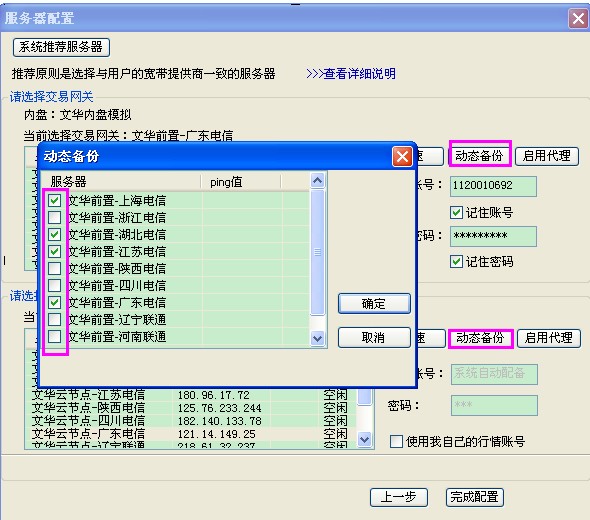Click 完成配置 button
Viewport: 590px width, 520px height.
point(474,497)
